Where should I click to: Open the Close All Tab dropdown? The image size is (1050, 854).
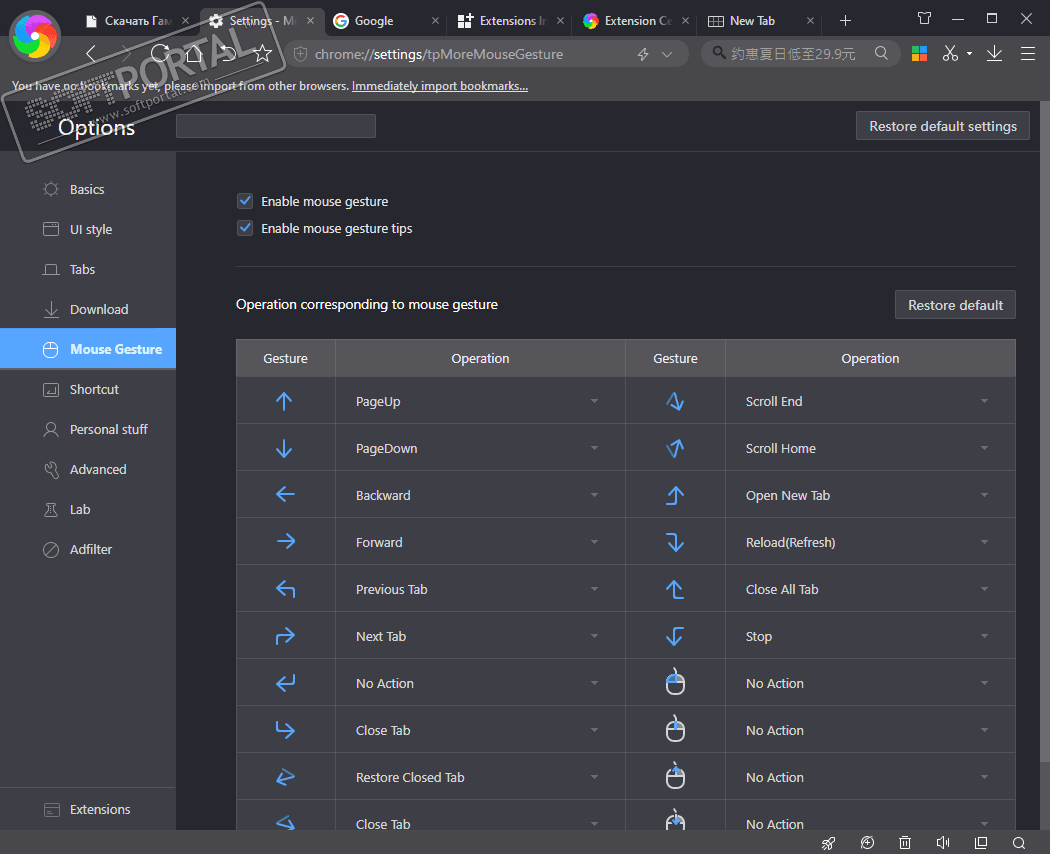[x=870, y=589]
